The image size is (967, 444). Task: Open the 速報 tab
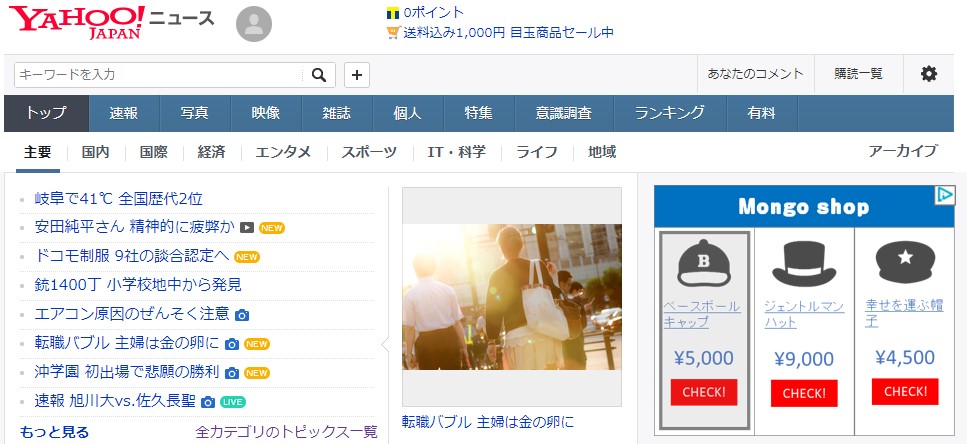pyautogui.click(x=124, y=113)
